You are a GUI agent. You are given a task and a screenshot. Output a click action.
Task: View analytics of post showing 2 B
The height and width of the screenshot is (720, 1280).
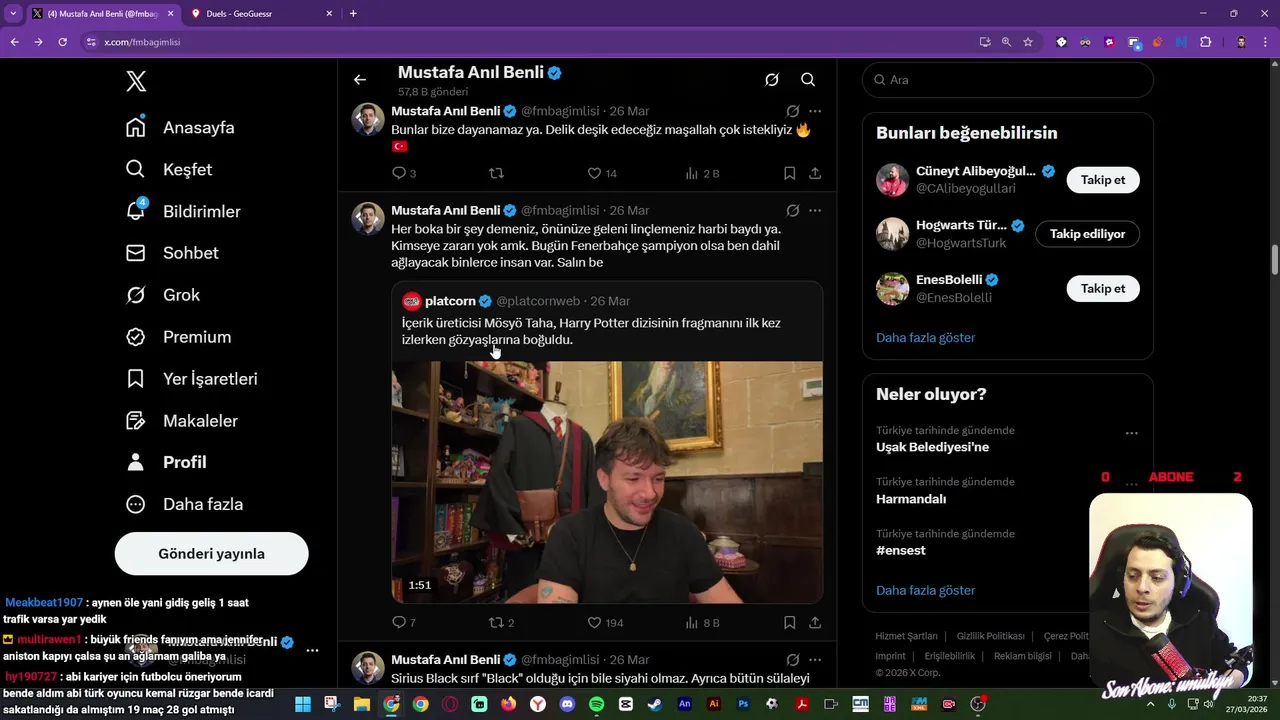pyautogui.click(x=702, y=173)
